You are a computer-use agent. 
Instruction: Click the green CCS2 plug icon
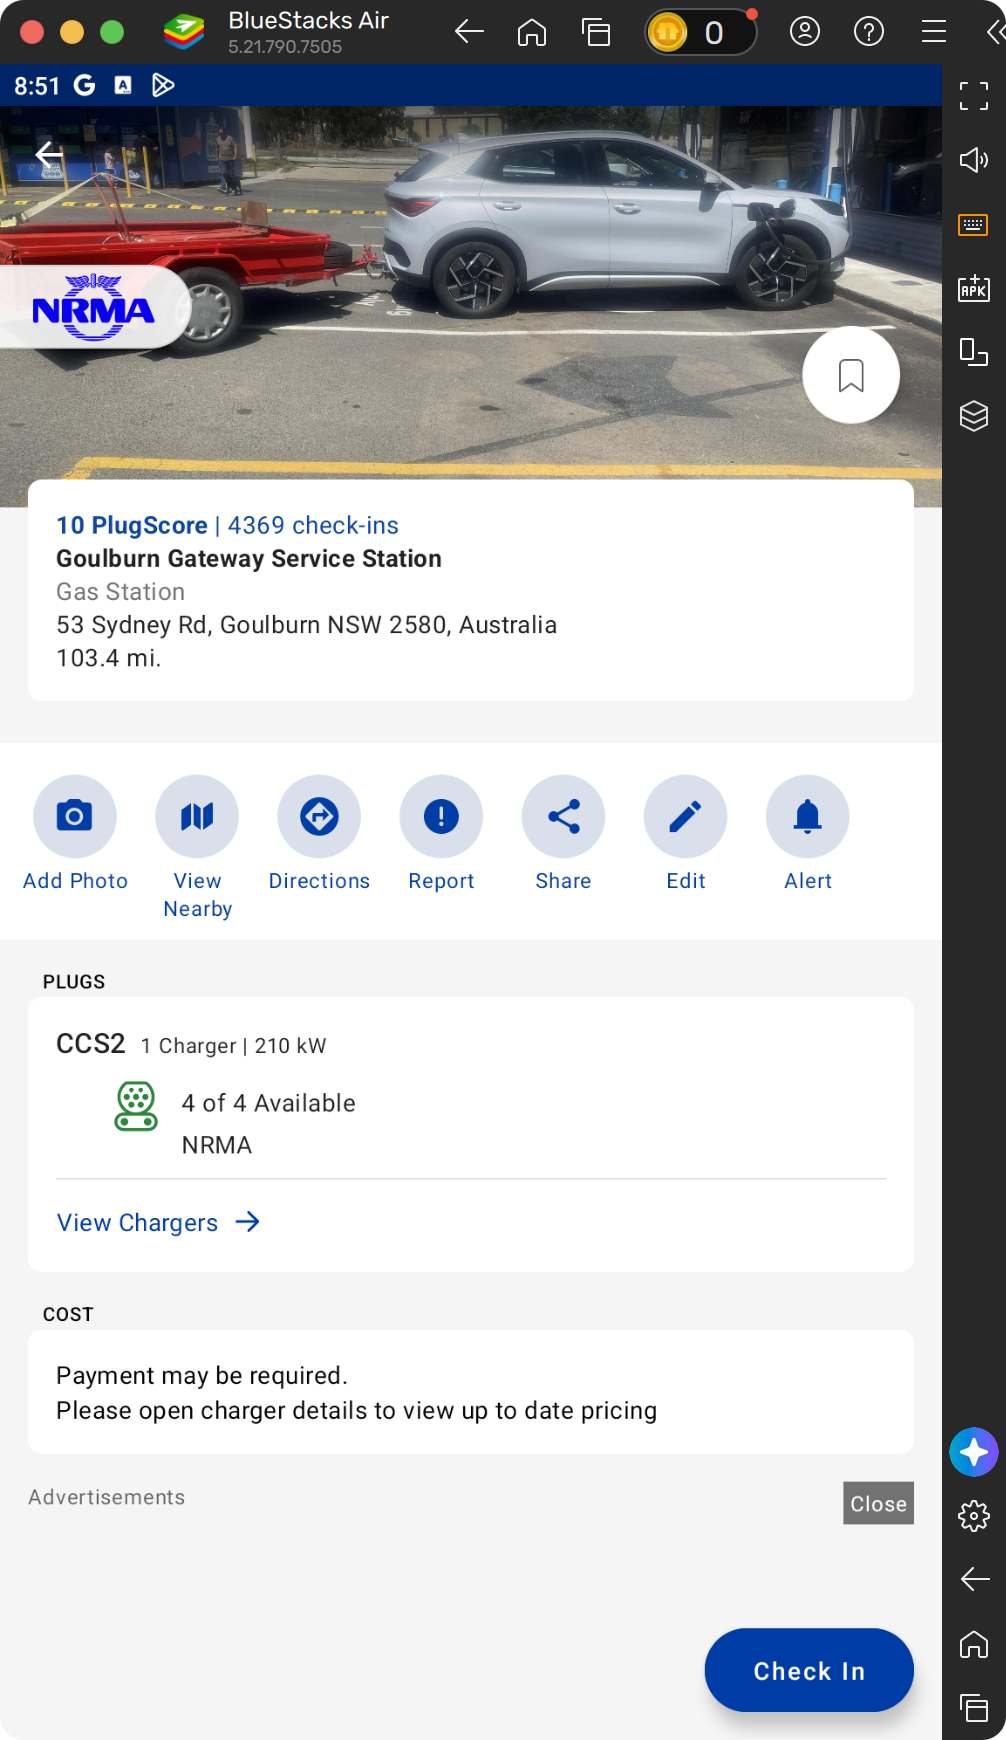click(136, 1106)
